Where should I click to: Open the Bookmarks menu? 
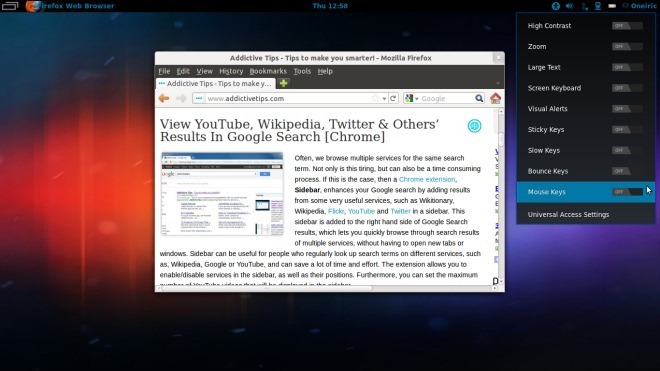click(x=268, y=71)
